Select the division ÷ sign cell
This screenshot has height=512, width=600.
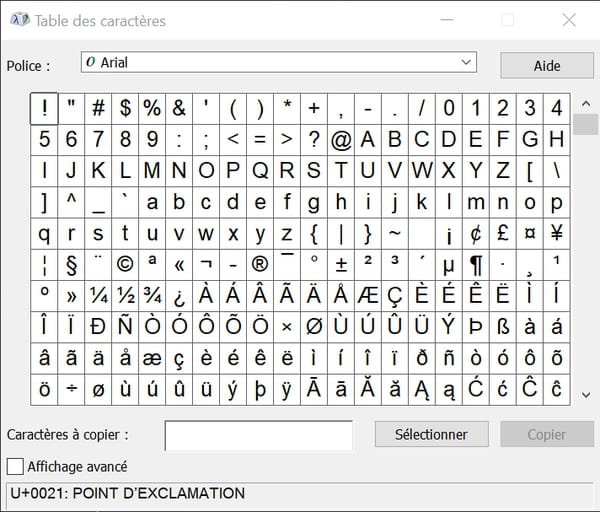click(71, 390)
